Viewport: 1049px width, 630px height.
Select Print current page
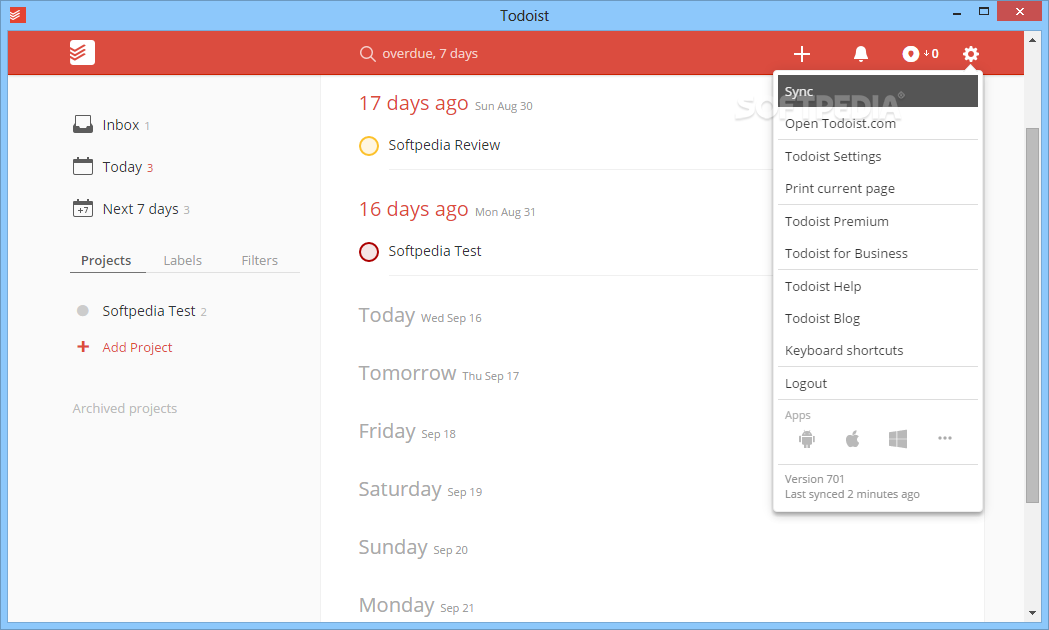(x=878, y=188)
